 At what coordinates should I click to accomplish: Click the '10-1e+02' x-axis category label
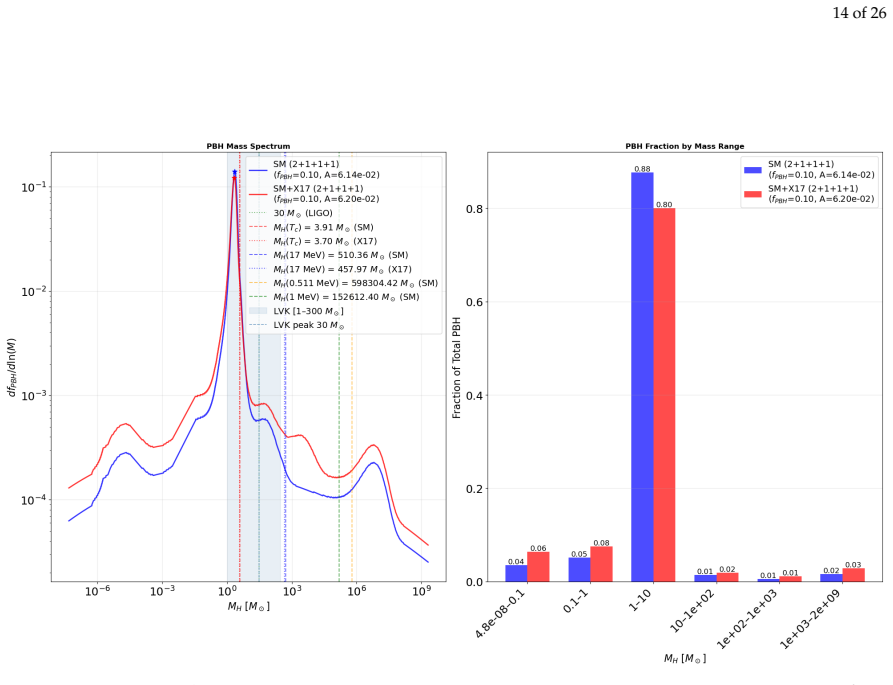pos(693,610)
